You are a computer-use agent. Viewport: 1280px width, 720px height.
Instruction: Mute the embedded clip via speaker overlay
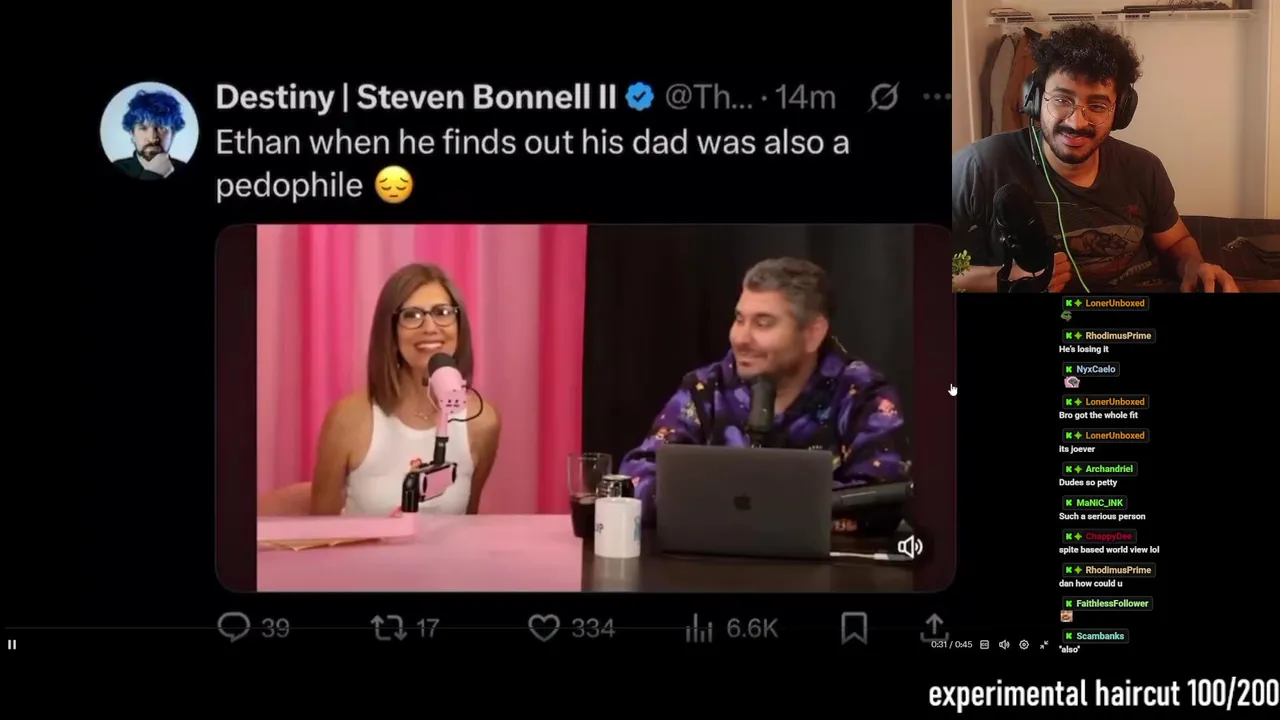click(909, 547)
